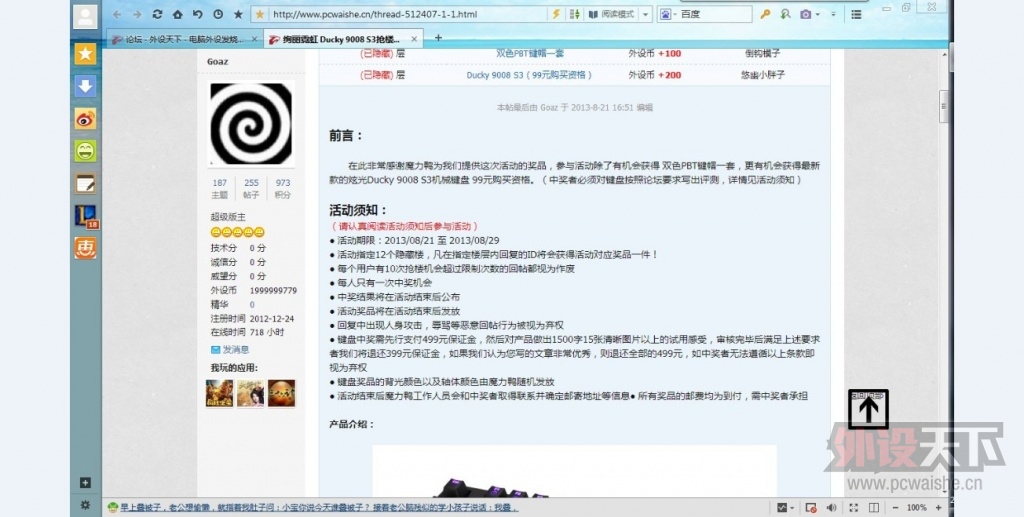This screenshot has height=517, width=1024.
Task: Go forward to the next page
Action: pyautogui.click(x=137, y=14)
